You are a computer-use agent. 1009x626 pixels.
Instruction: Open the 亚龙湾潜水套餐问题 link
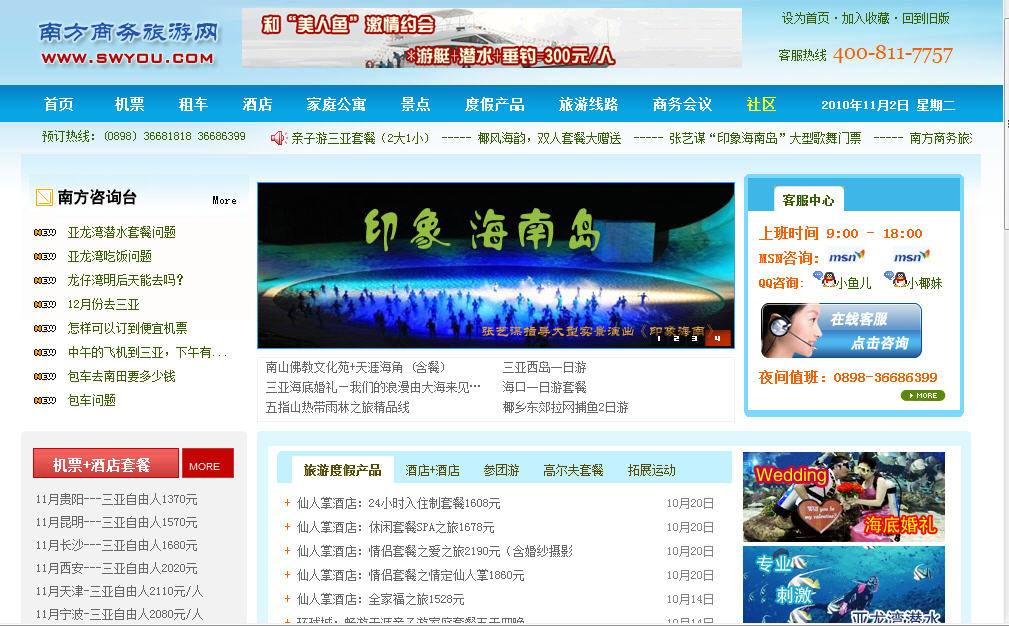(x=121, y=232)
